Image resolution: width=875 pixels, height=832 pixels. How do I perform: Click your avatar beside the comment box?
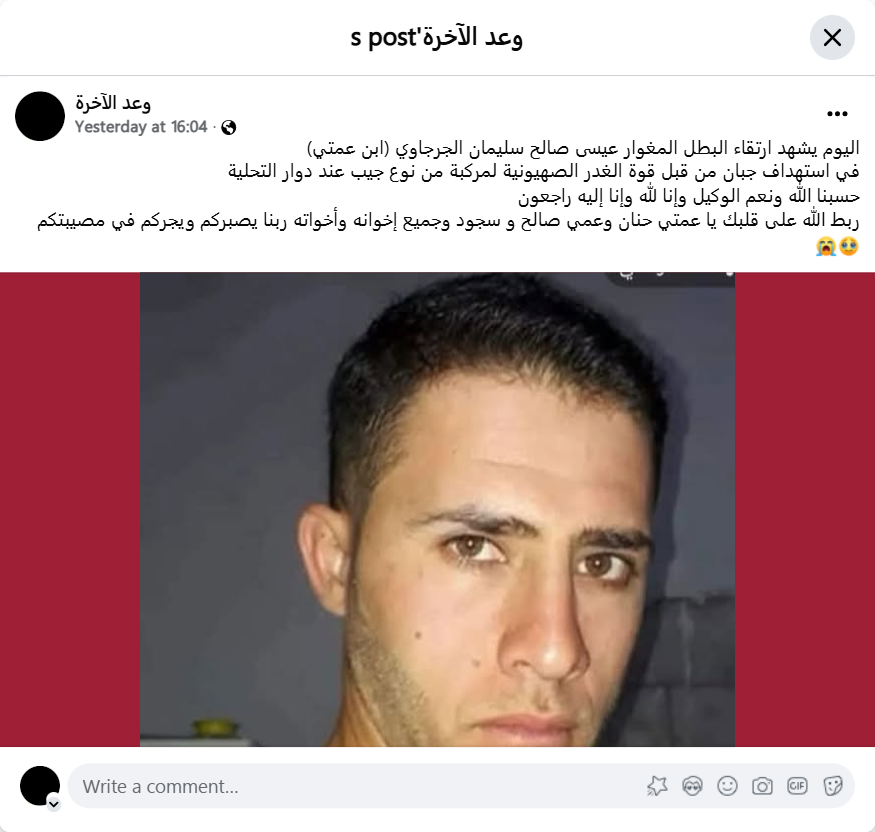point(40,786)
